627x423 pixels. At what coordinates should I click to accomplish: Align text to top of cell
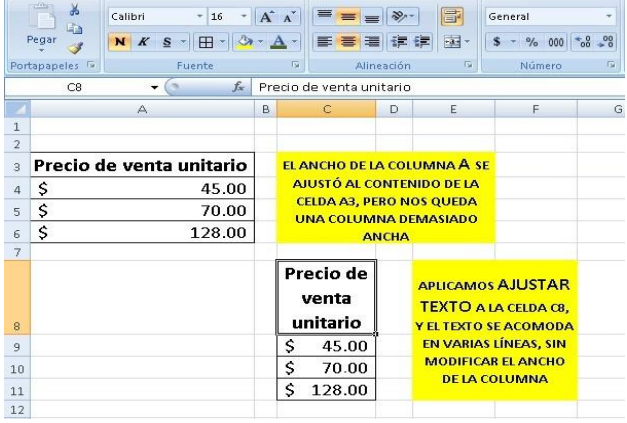[324, 16]
